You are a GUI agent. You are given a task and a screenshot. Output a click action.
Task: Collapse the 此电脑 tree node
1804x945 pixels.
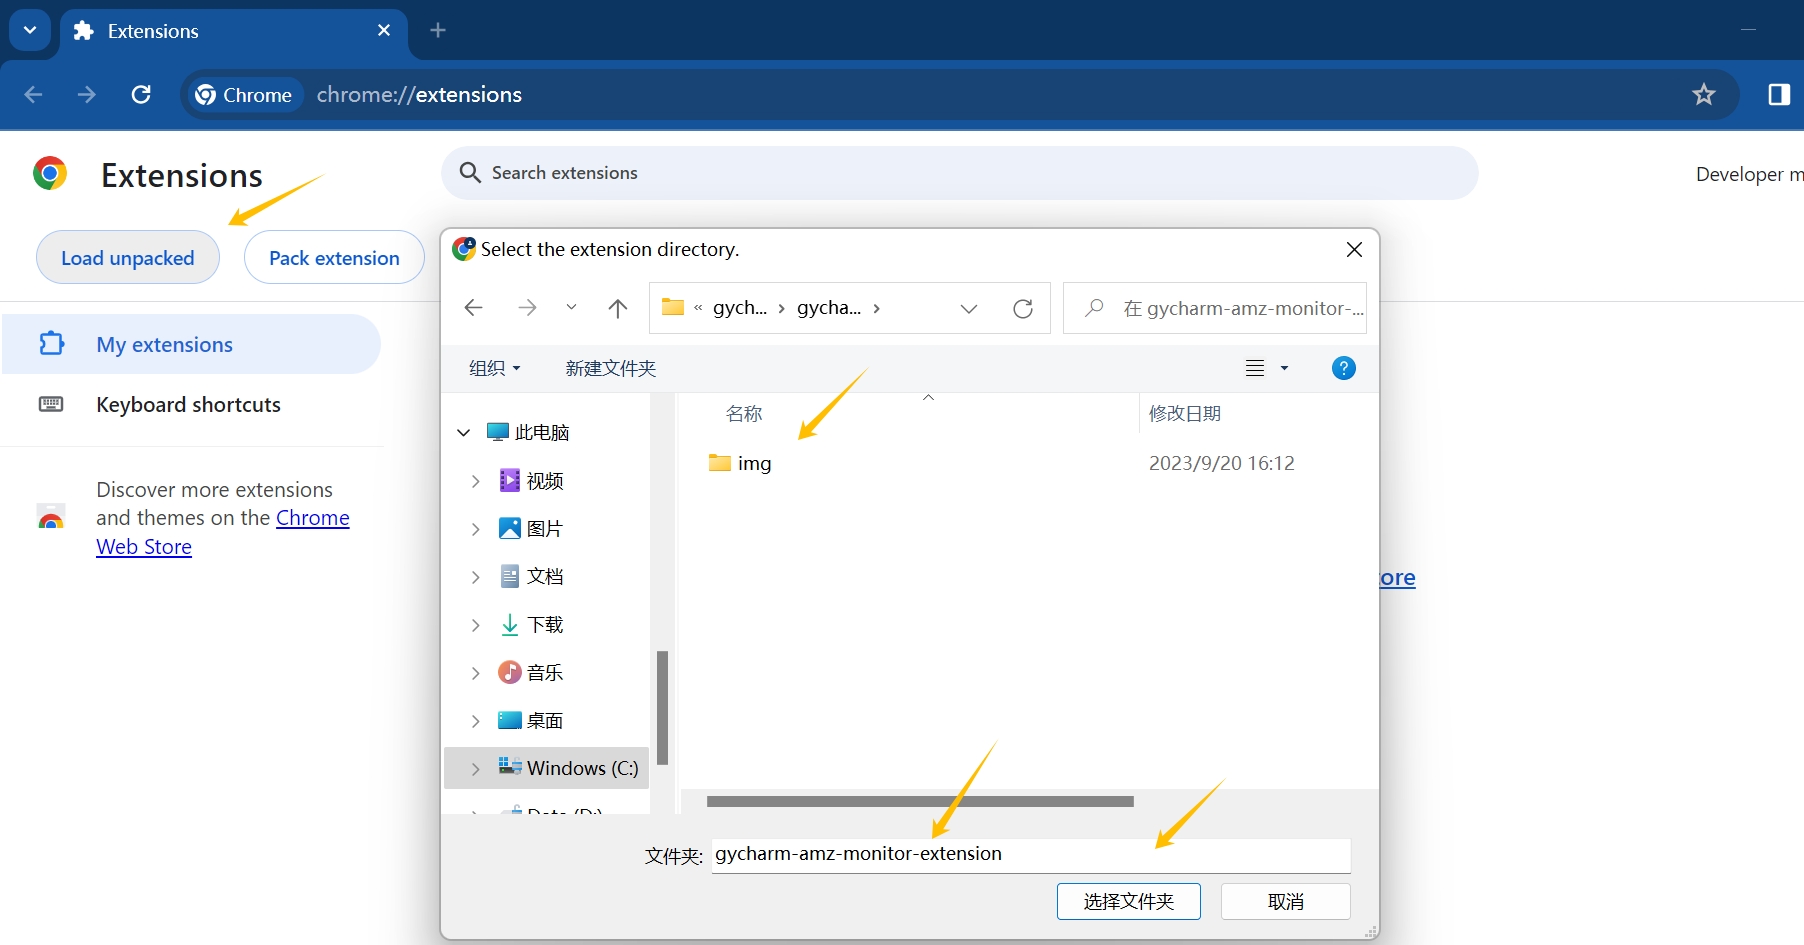click(463, 433)
